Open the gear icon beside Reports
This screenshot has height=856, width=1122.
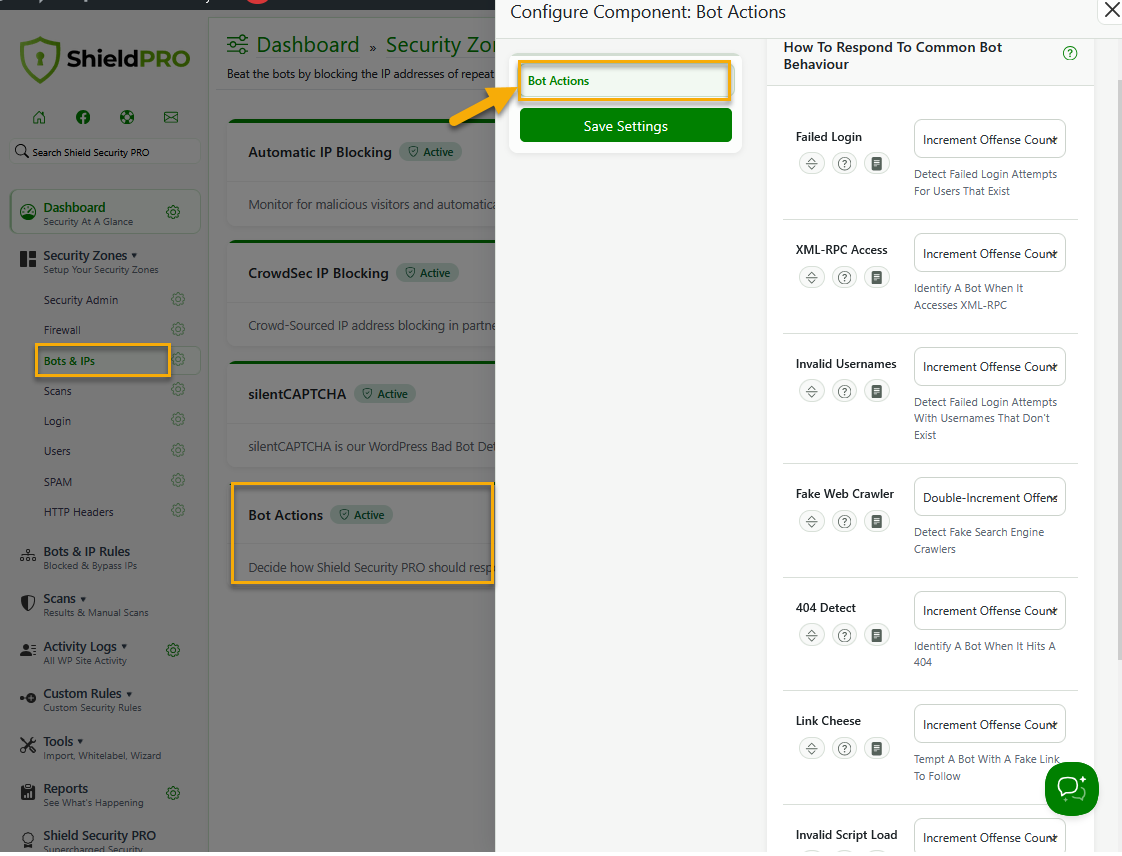(173, 794)
